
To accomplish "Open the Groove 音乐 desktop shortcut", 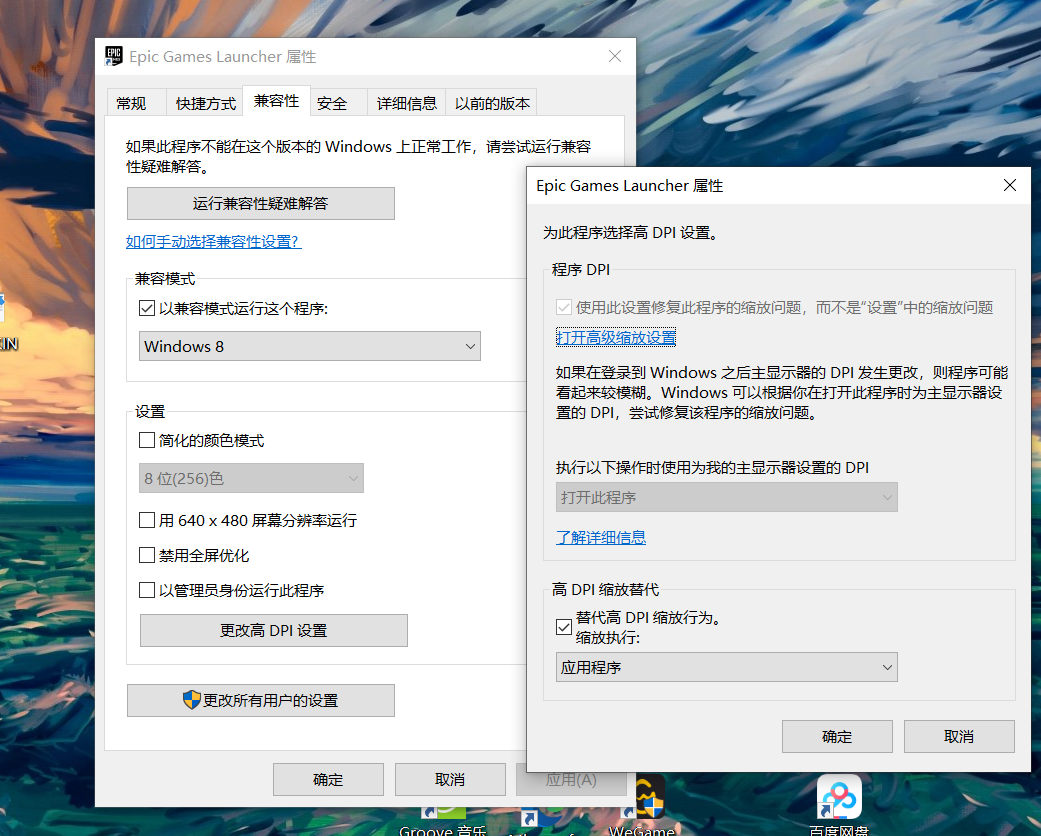I will click(443, 821).
